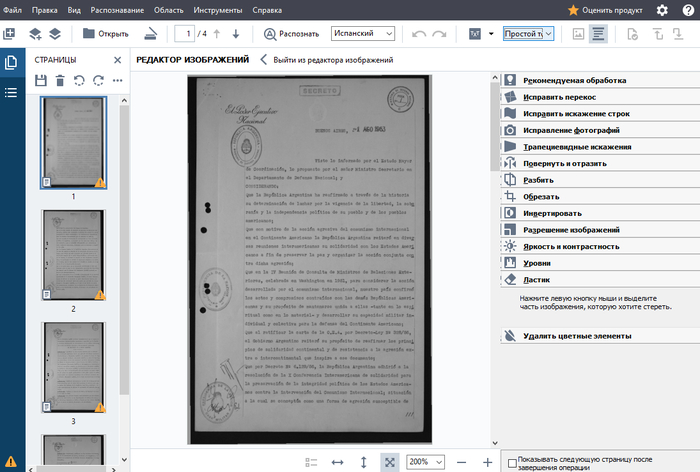Expand the Яркость и контрастность section

coord(569,246)
